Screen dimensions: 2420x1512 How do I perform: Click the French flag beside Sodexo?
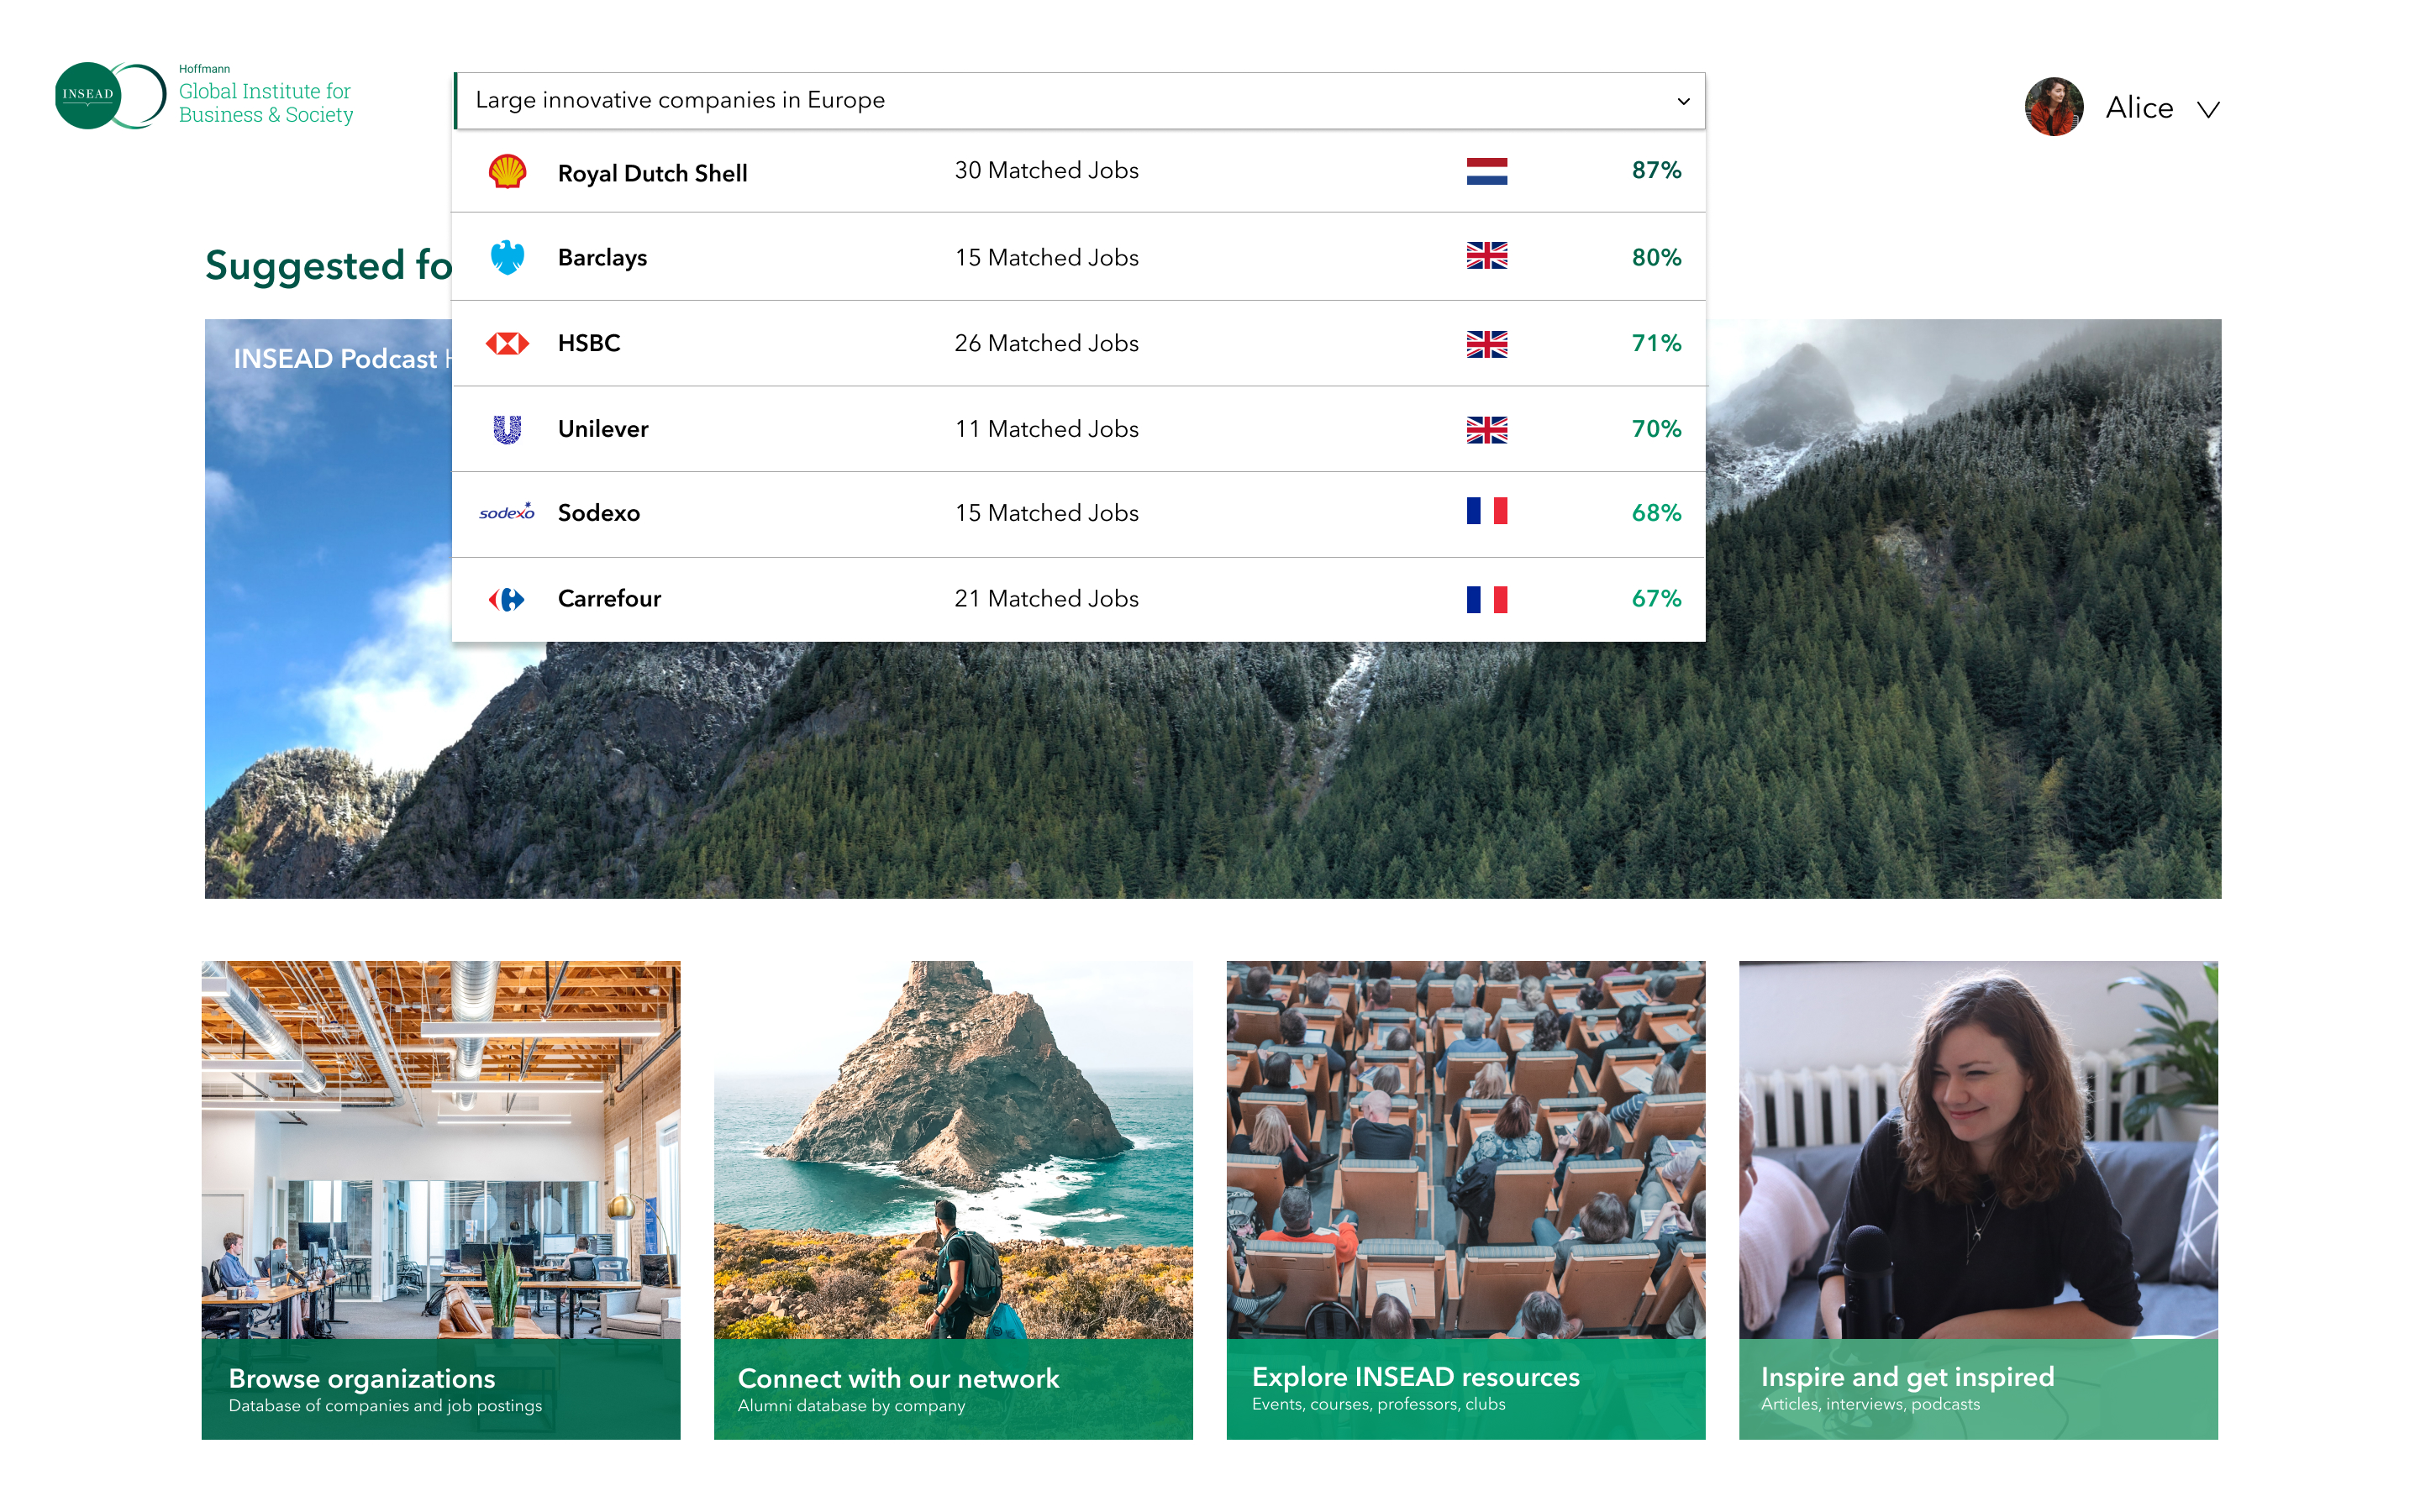coord(1486,512)
